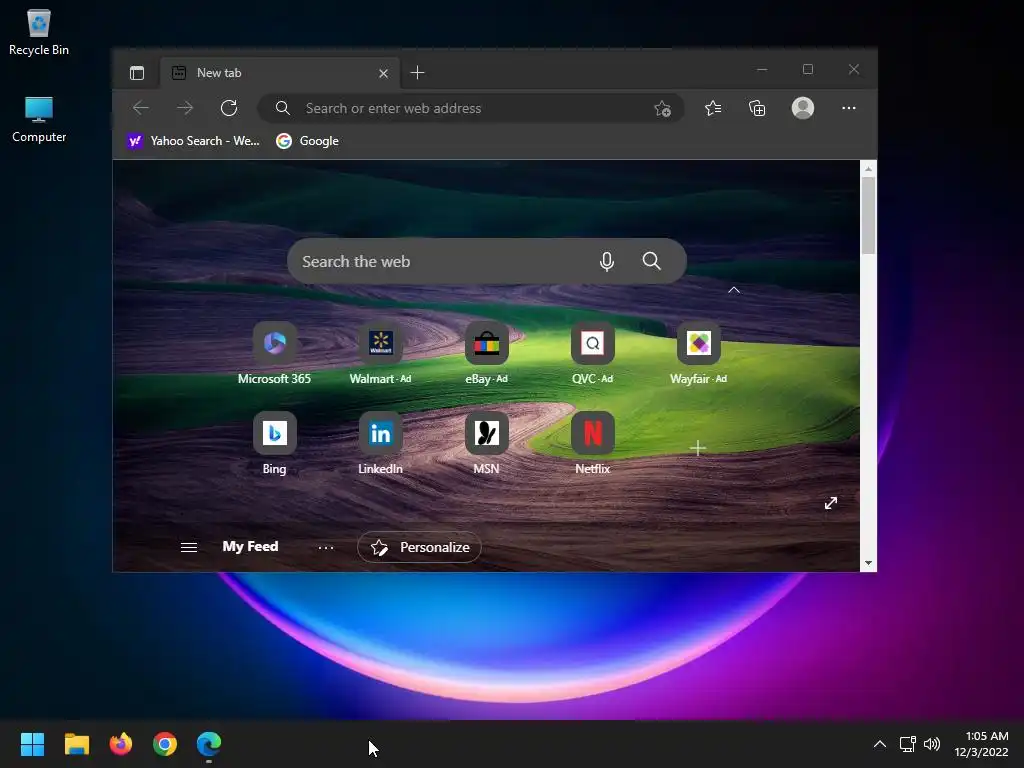This screenshot has height=768, width=1024.
Task: Click the page scrollbar up arrow
Action: coord(868,169)
